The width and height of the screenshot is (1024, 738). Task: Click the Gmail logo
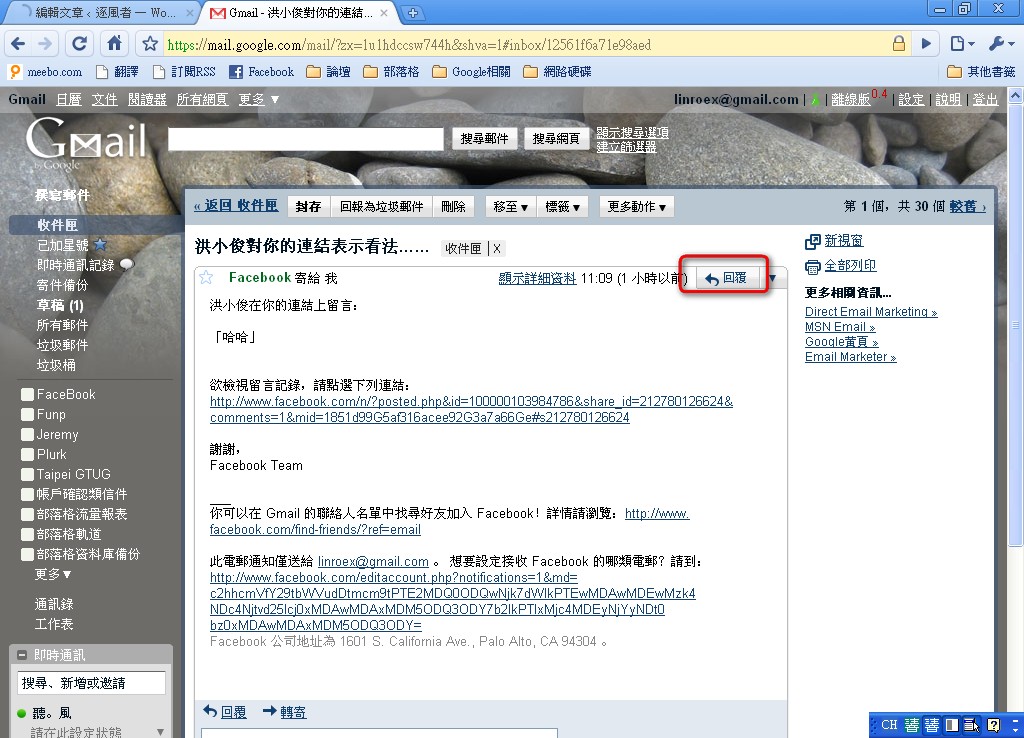pyautogui.click(x=86, y=139)
